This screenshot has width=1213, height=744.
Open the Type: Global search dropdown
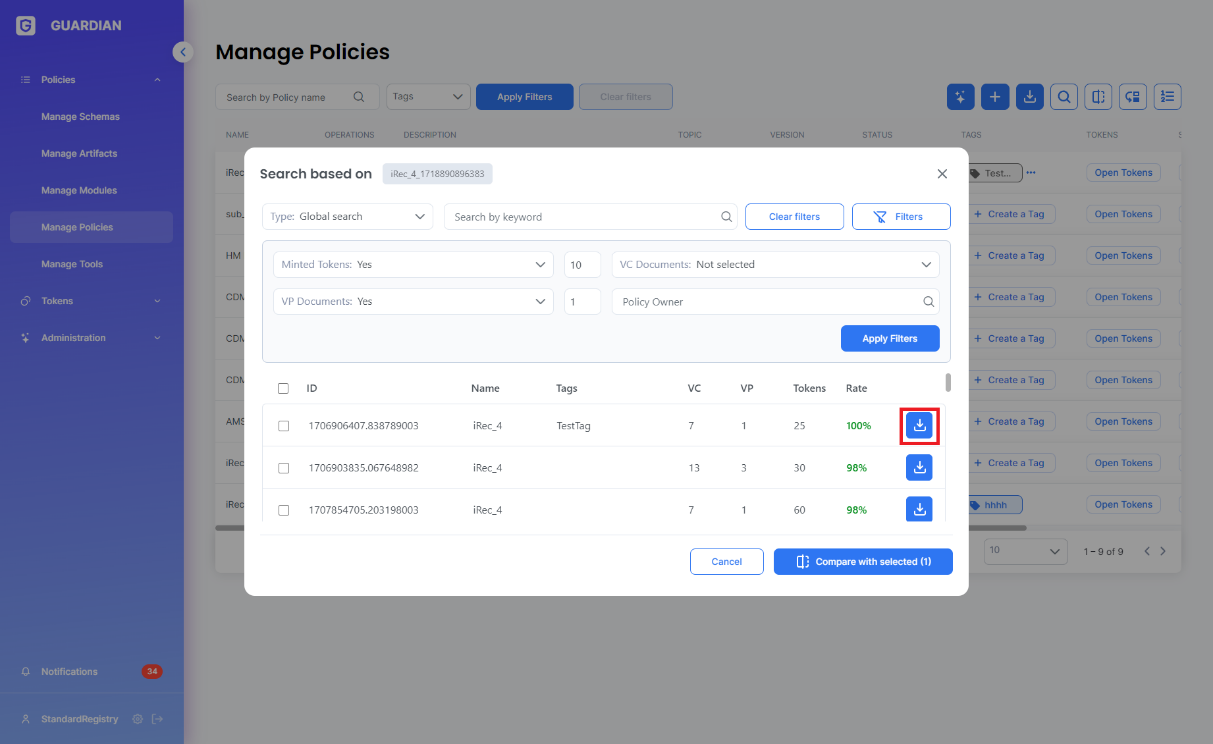pyautogui.click(x=348, y=217)
